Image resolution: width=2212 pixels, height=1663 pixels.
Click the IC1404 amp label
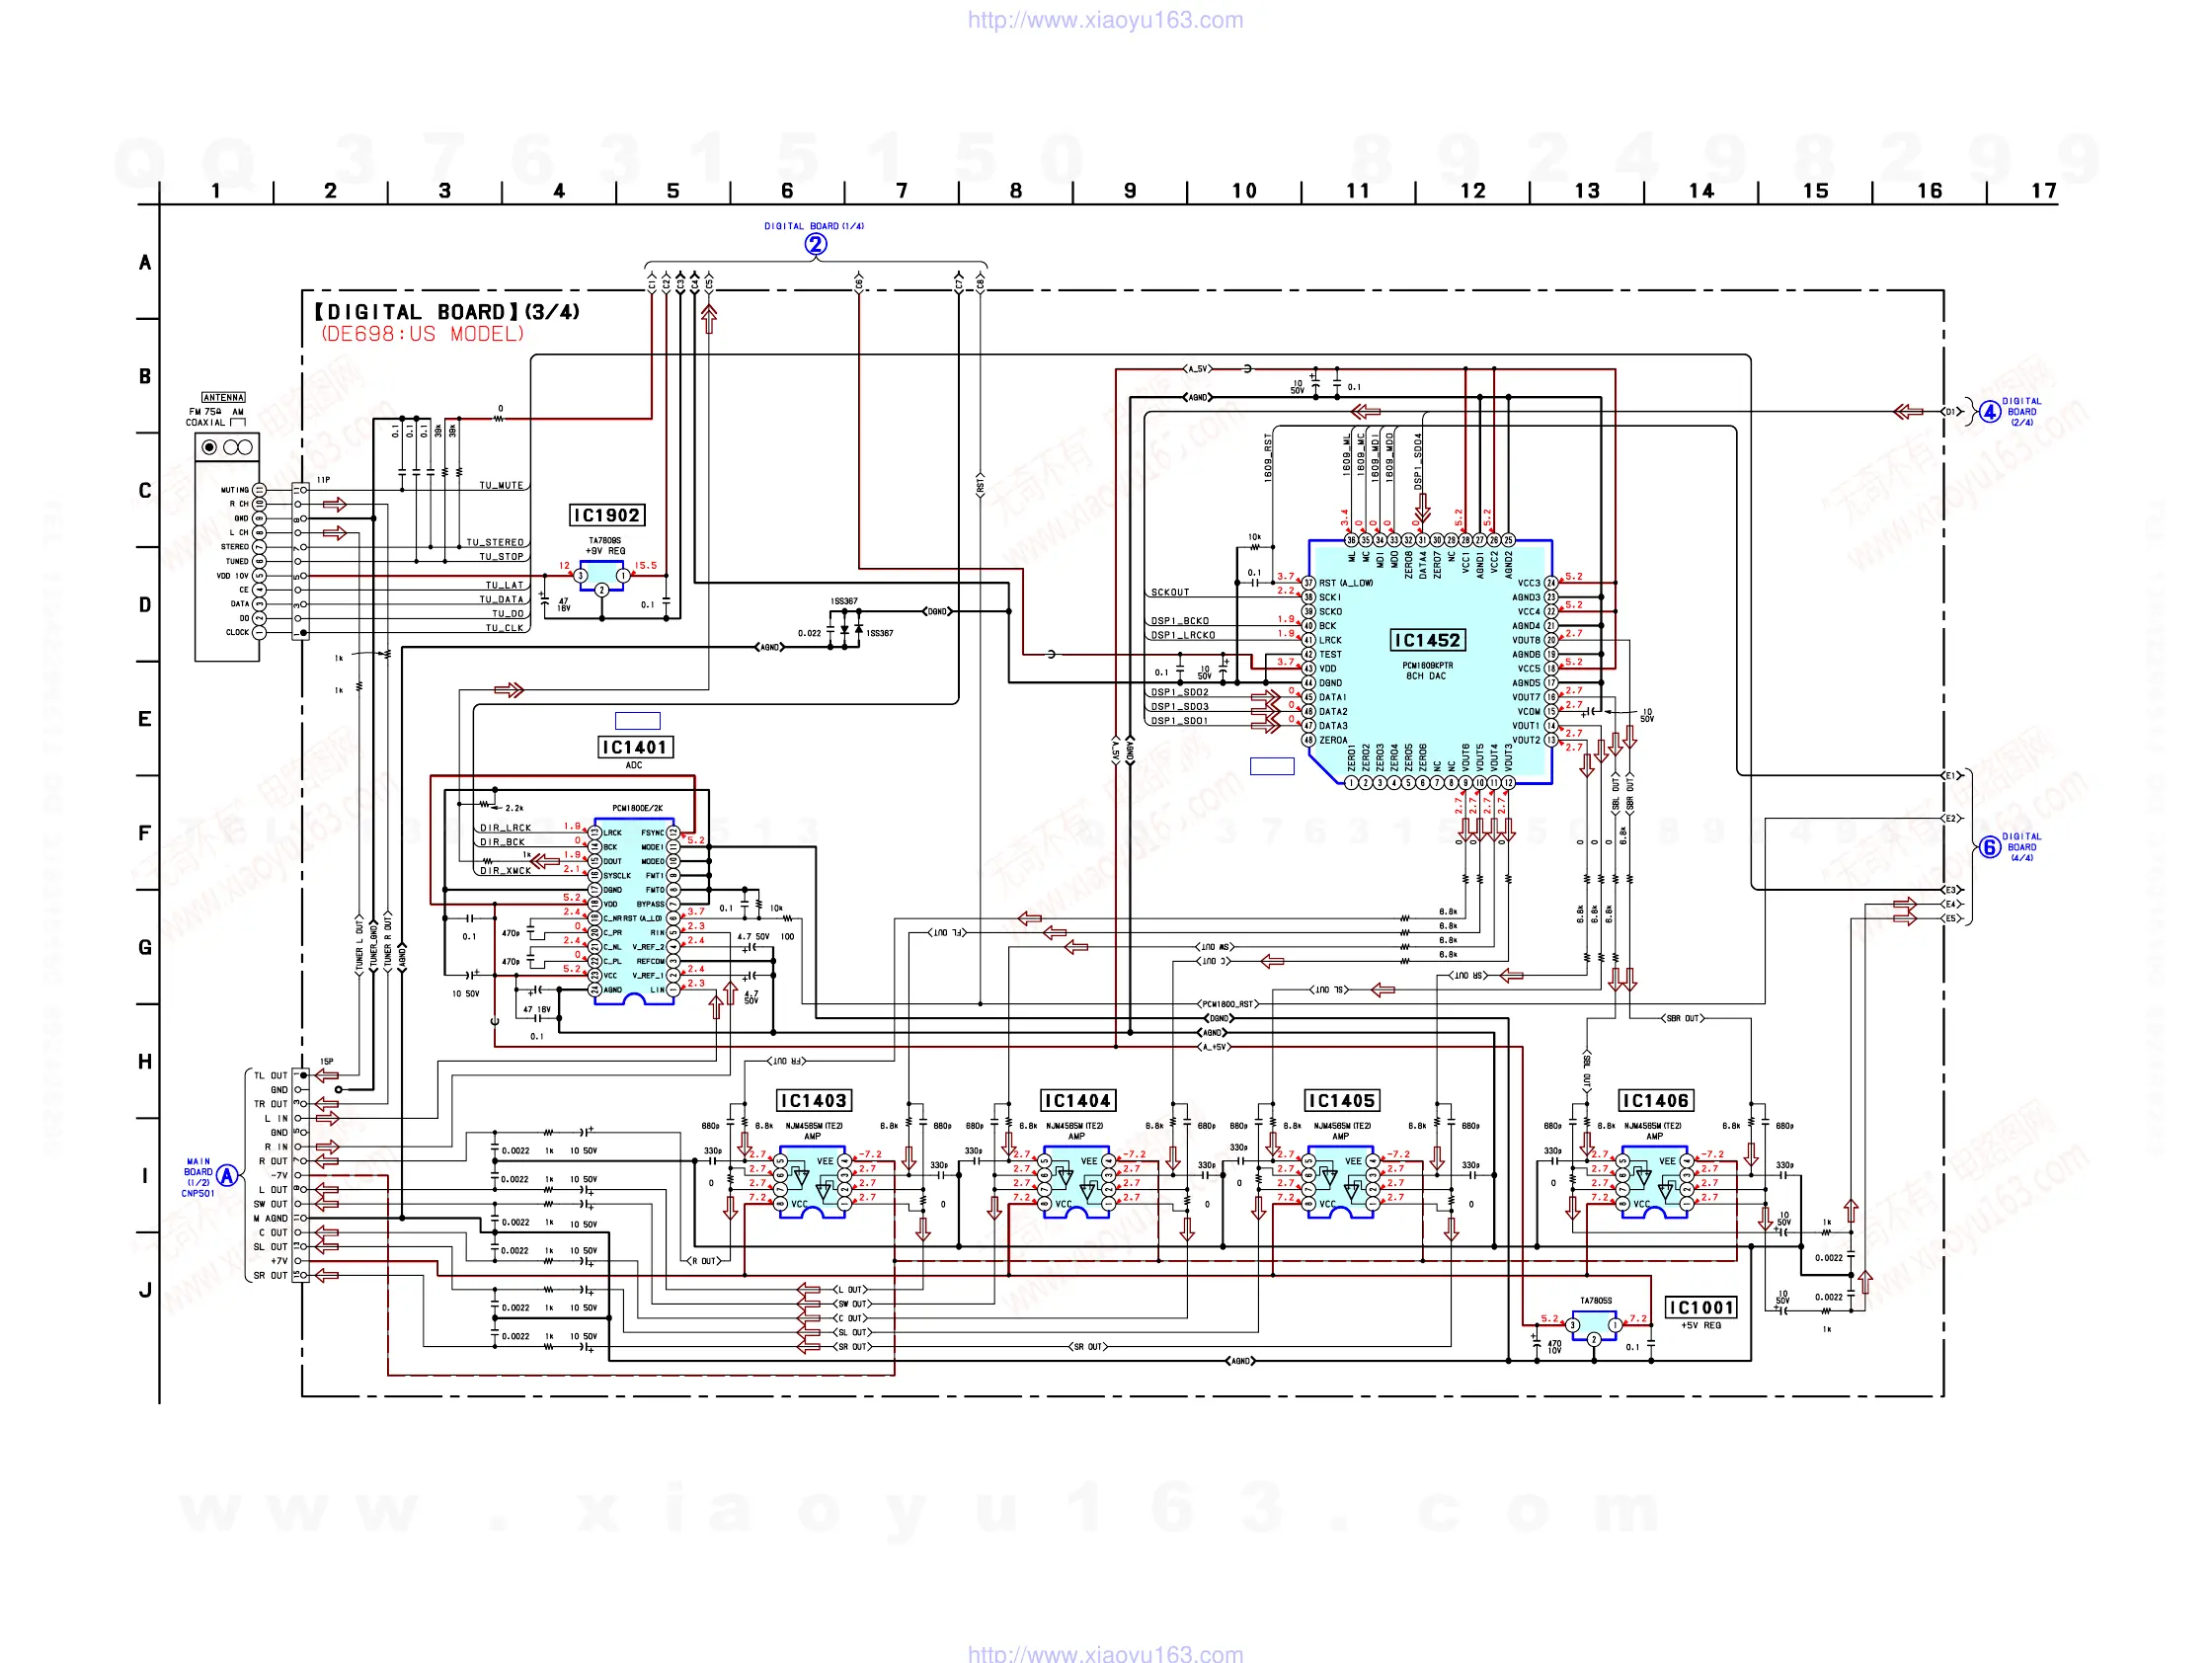point(1077,1101)
